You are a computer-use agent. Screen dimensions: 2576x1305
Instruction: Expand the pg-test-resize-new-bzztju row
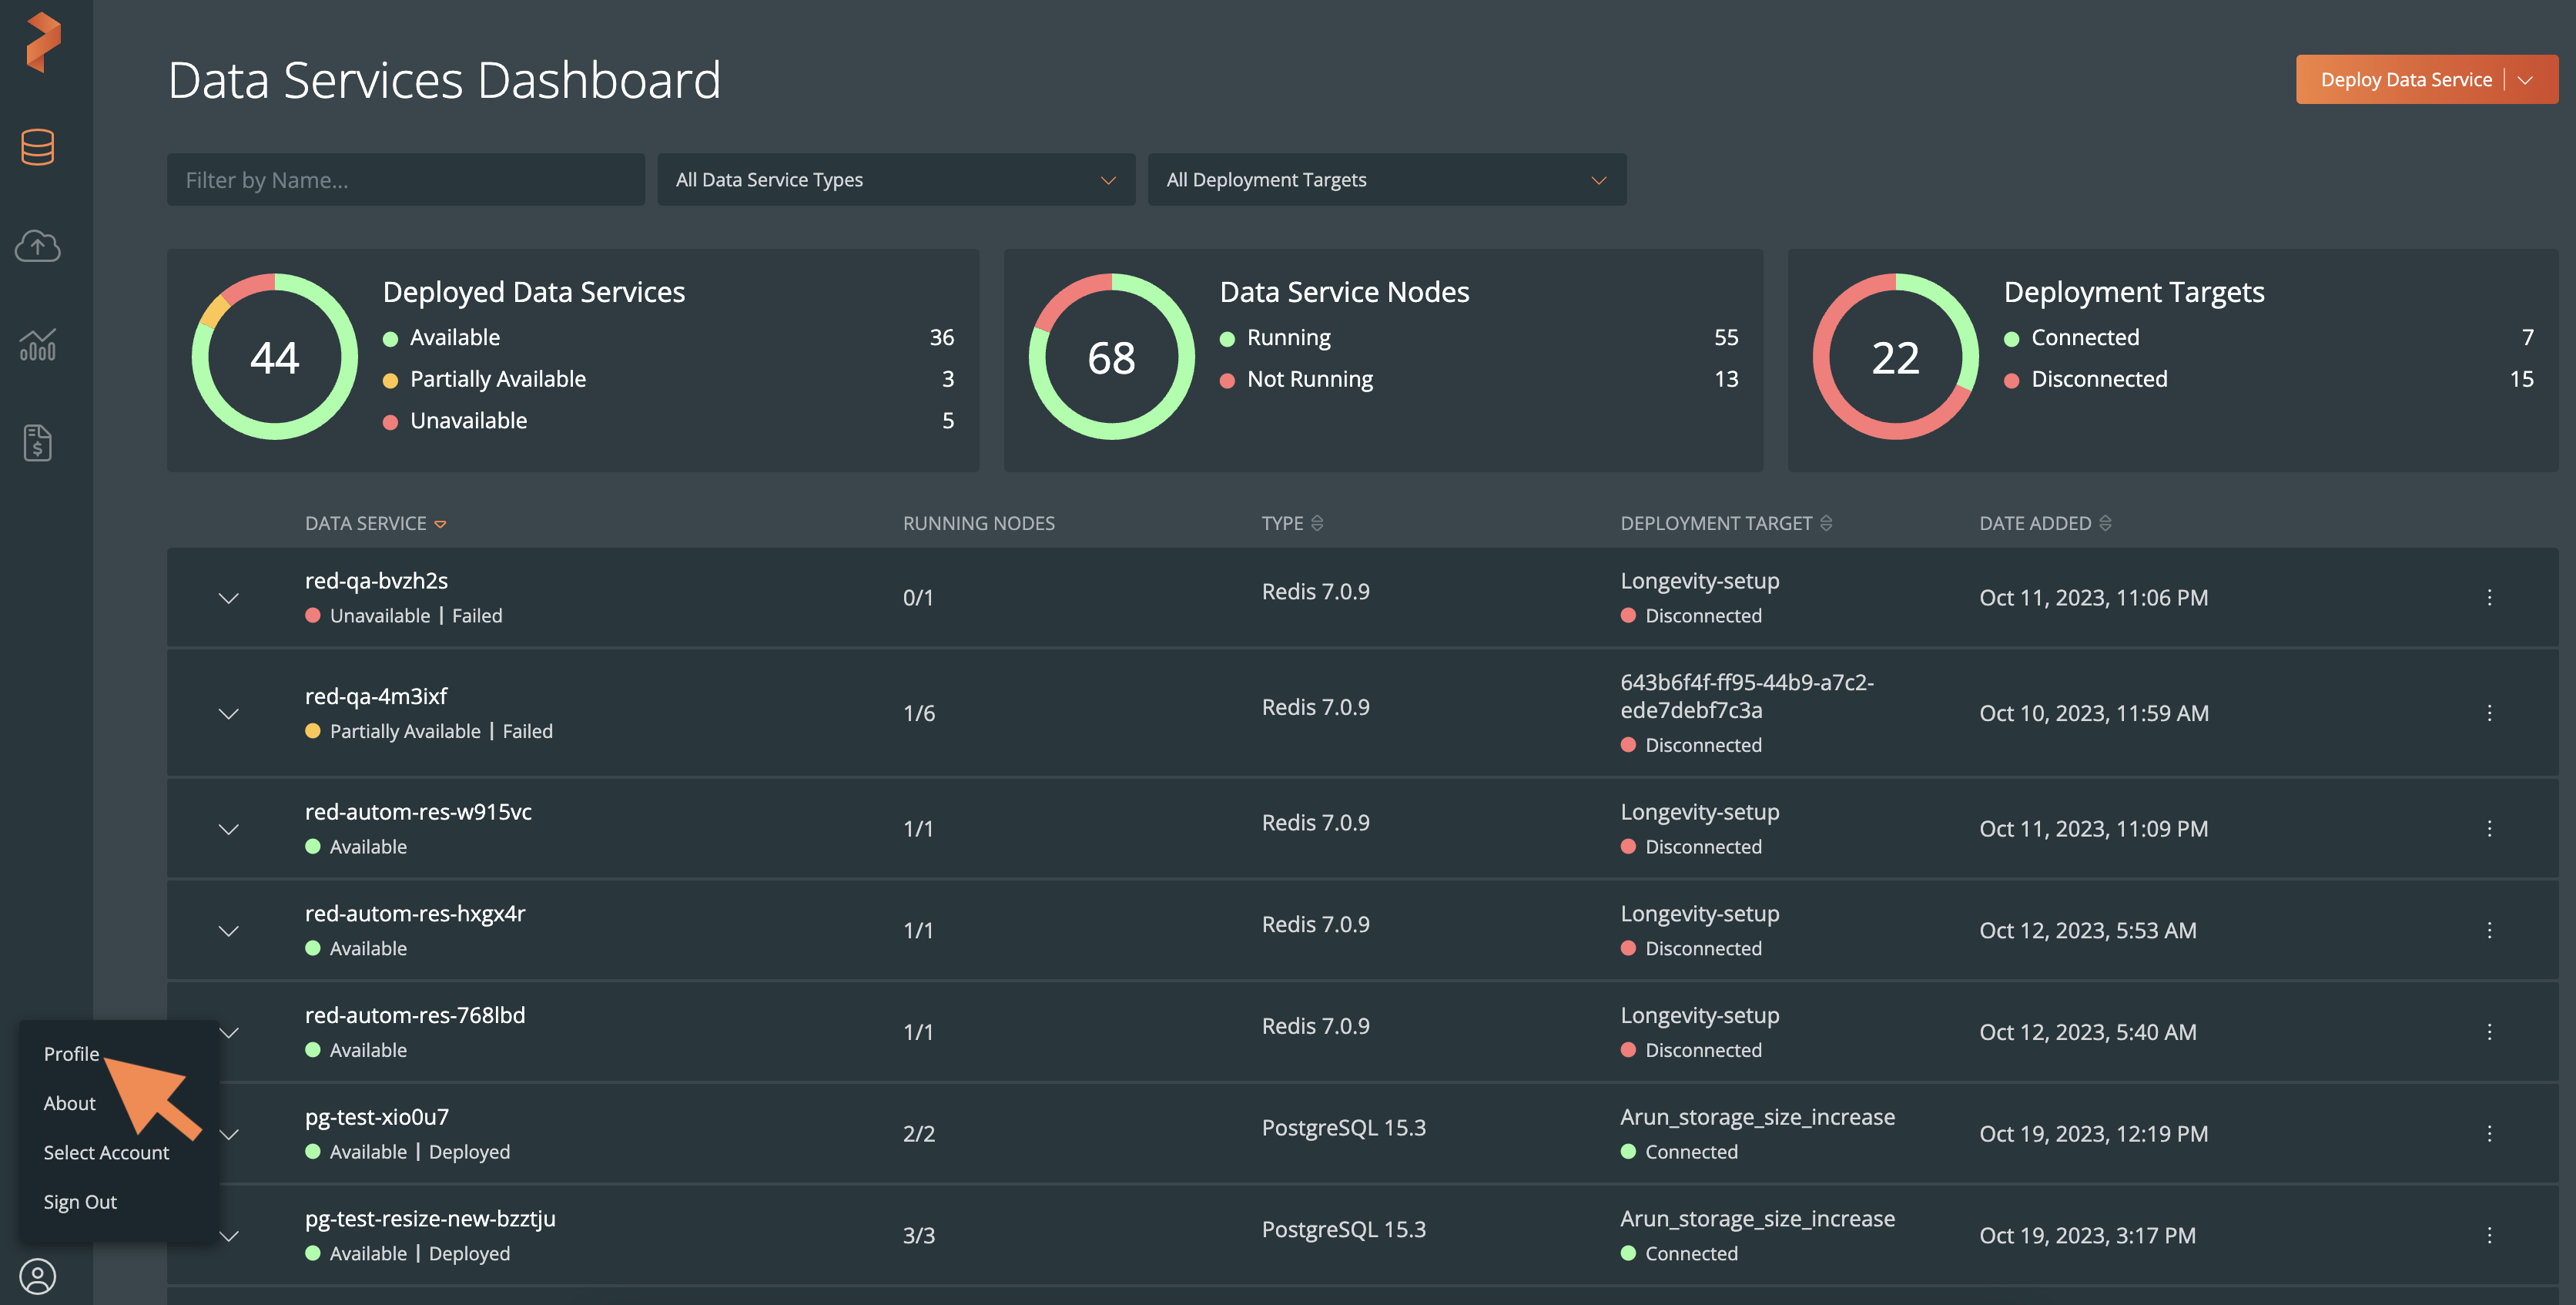pos(229,1236)
